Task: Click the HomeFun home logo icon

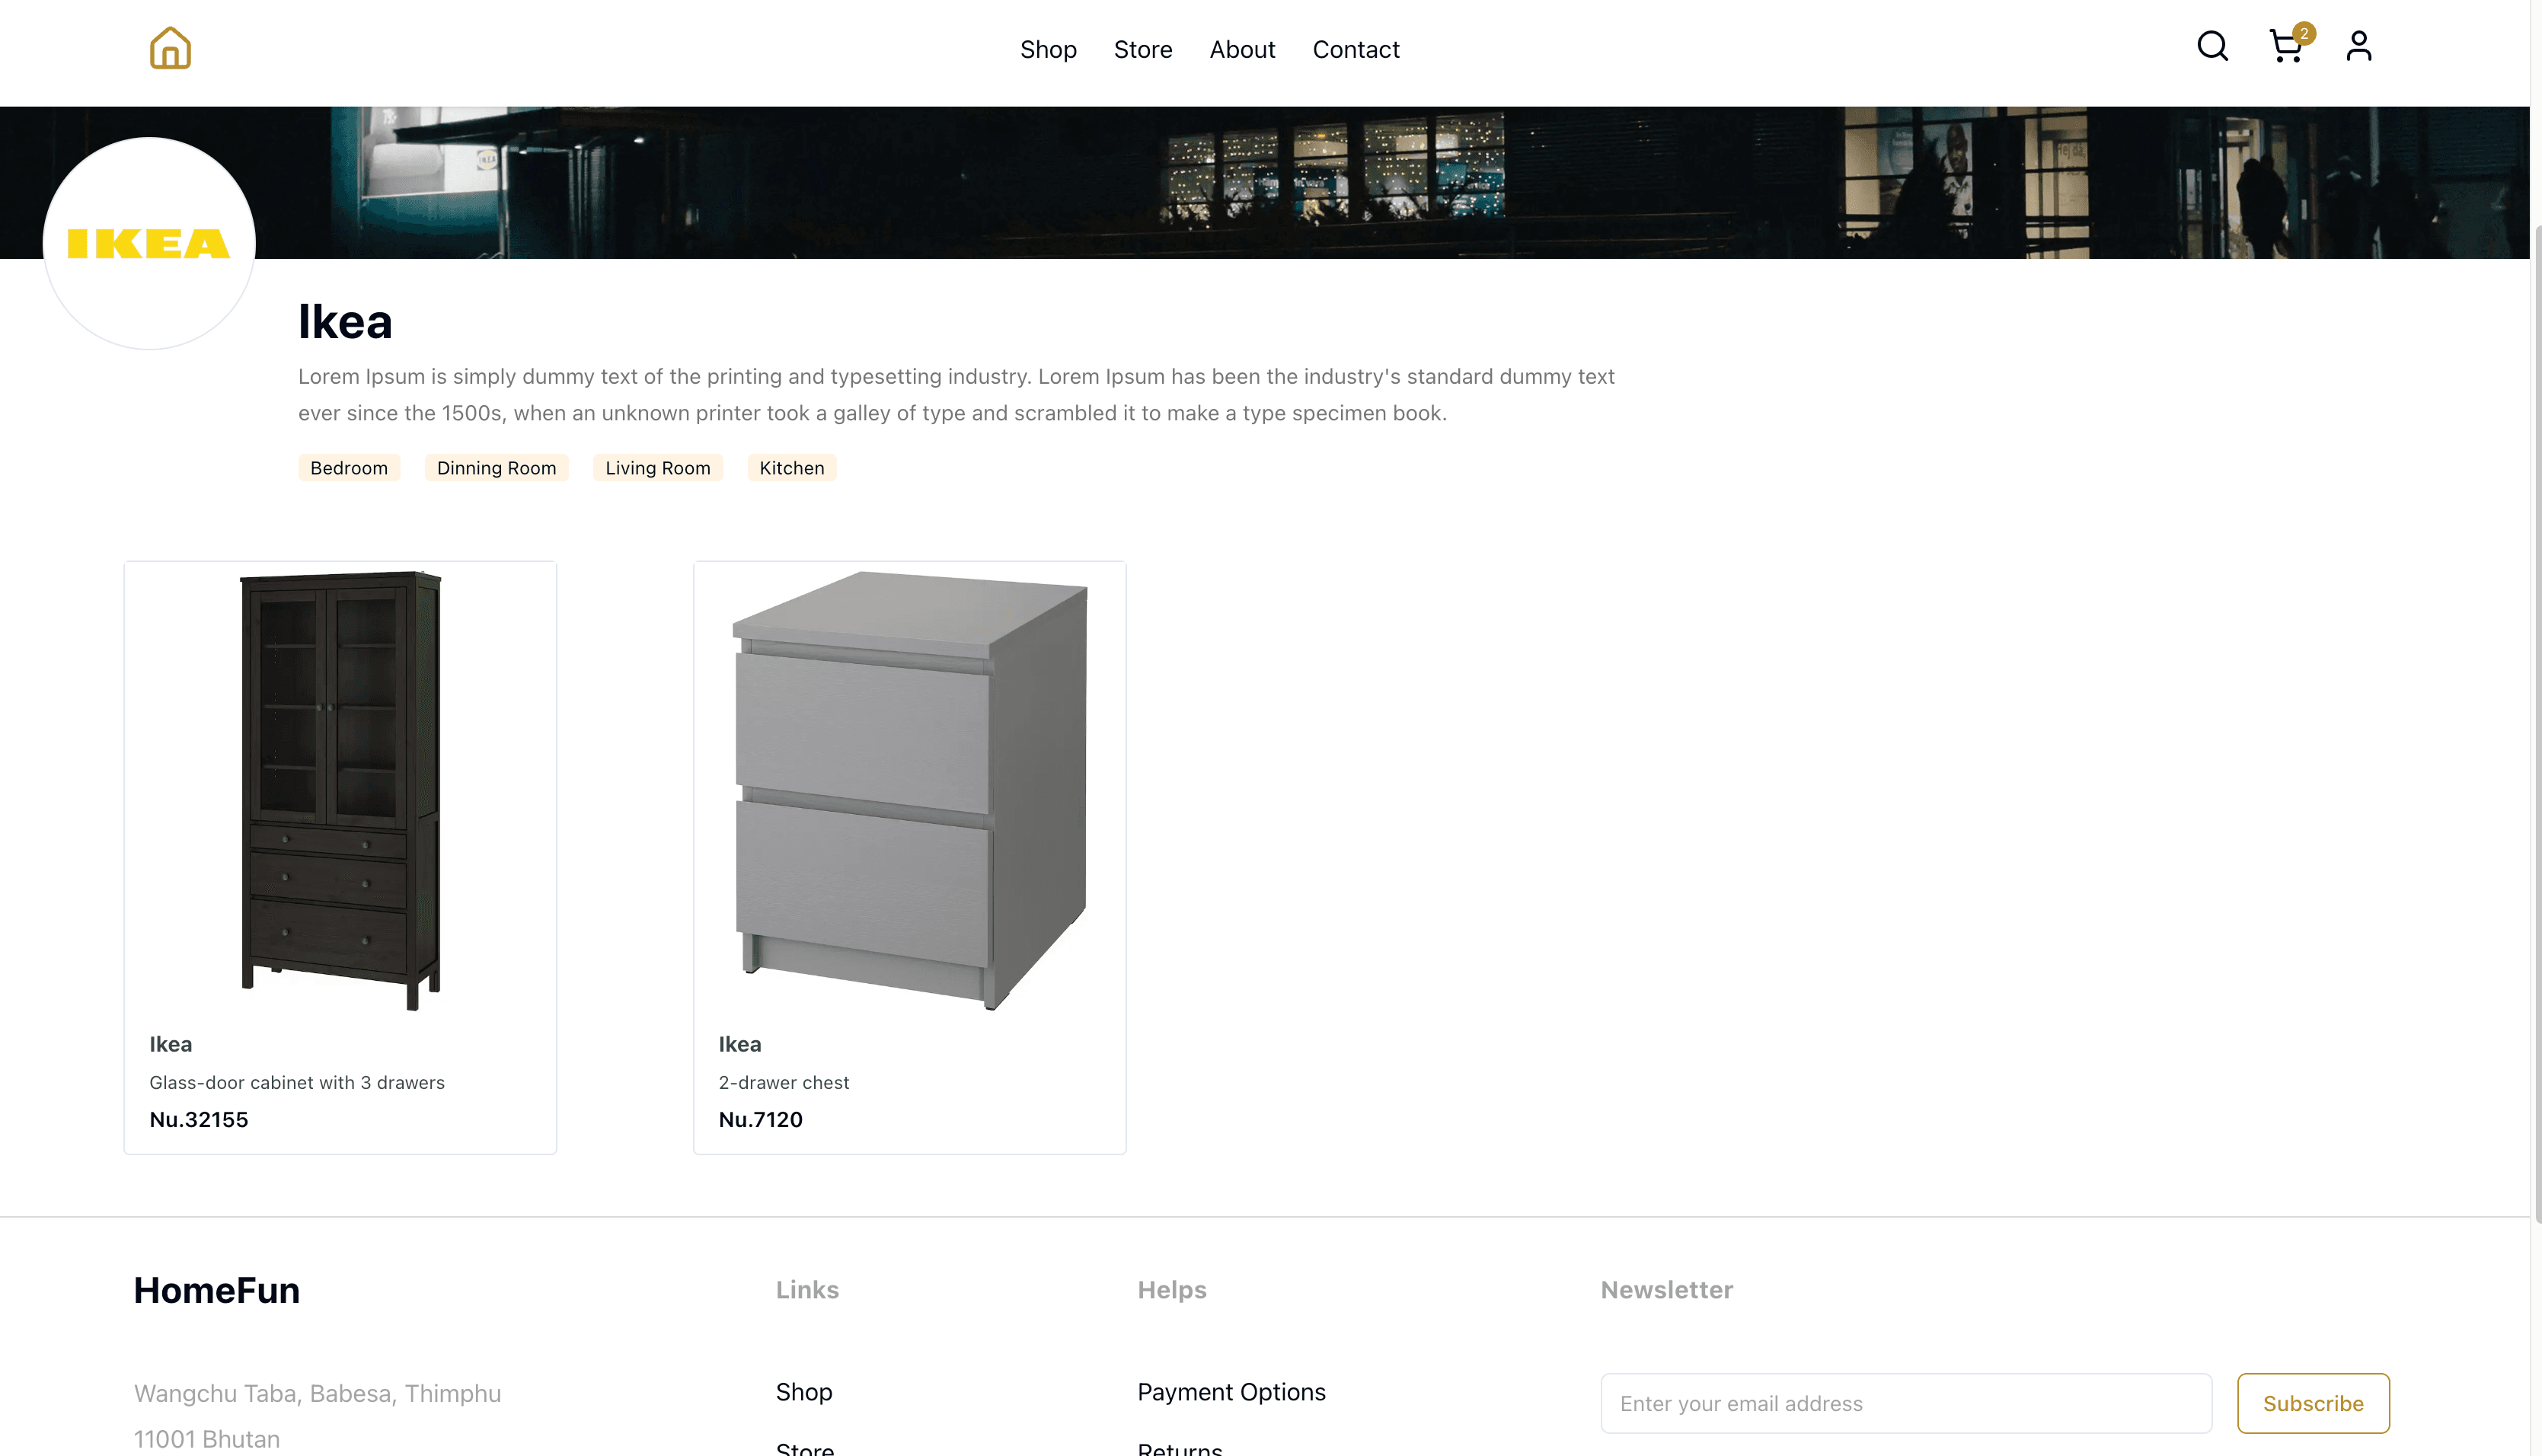Action: (170, 48)
